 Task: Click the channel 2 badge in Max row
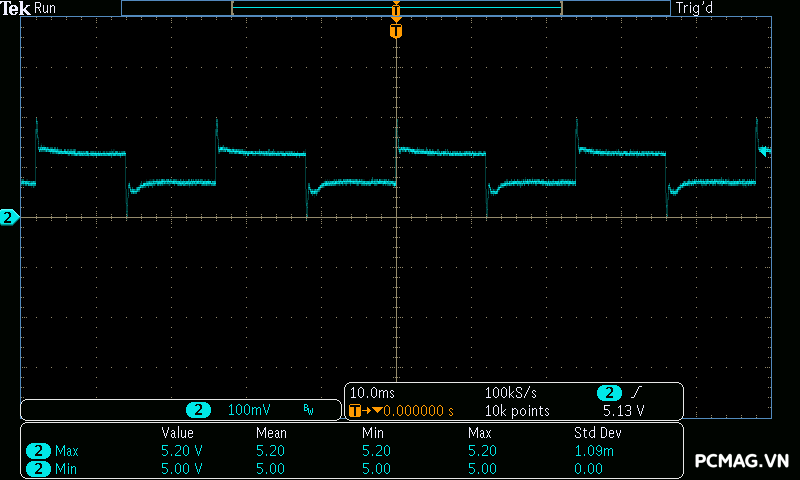coord(38,451)
